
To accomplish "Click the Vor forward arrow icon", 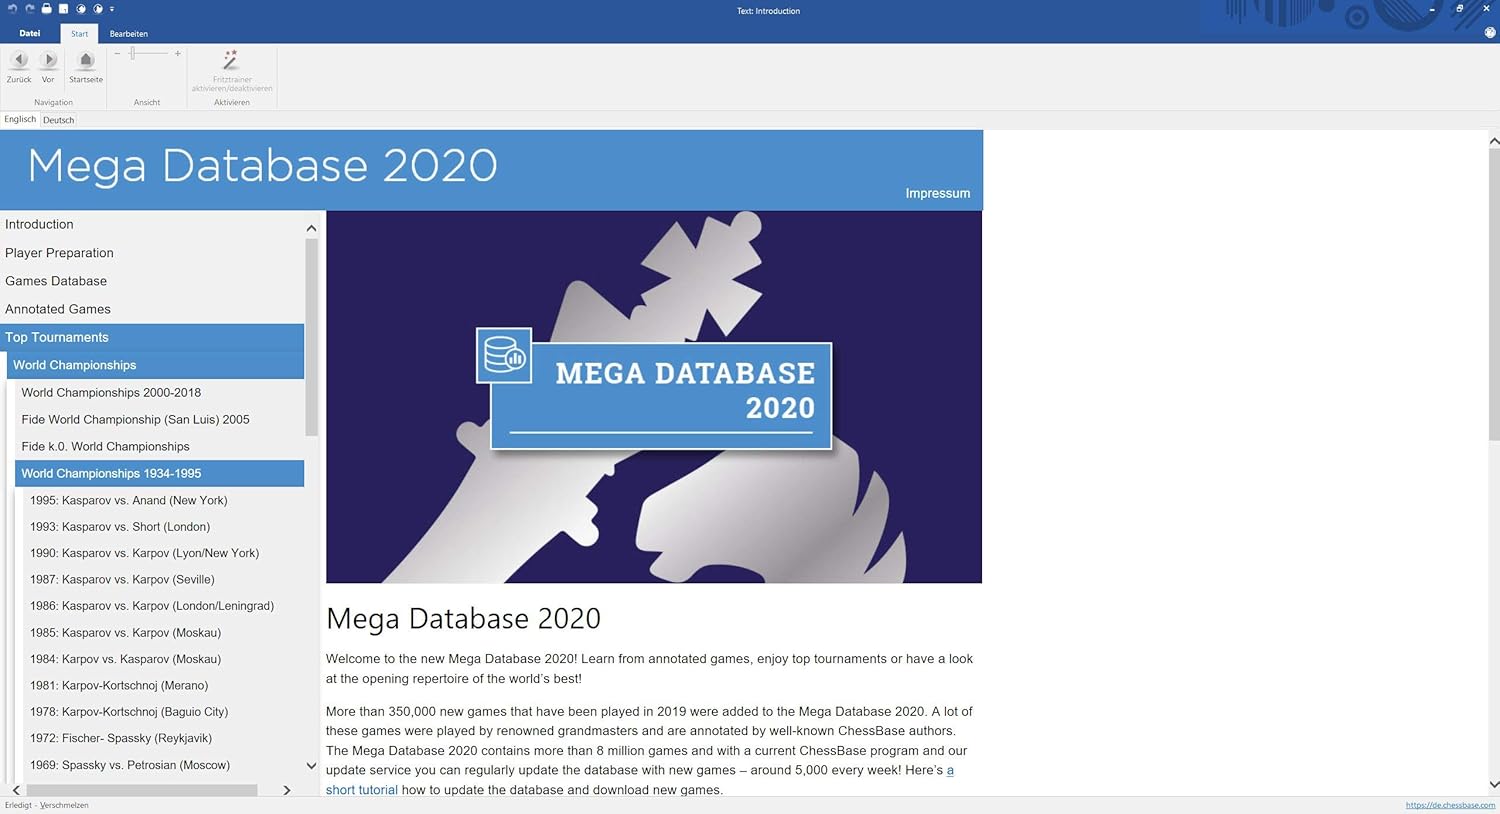I will [x=48, y=60].
